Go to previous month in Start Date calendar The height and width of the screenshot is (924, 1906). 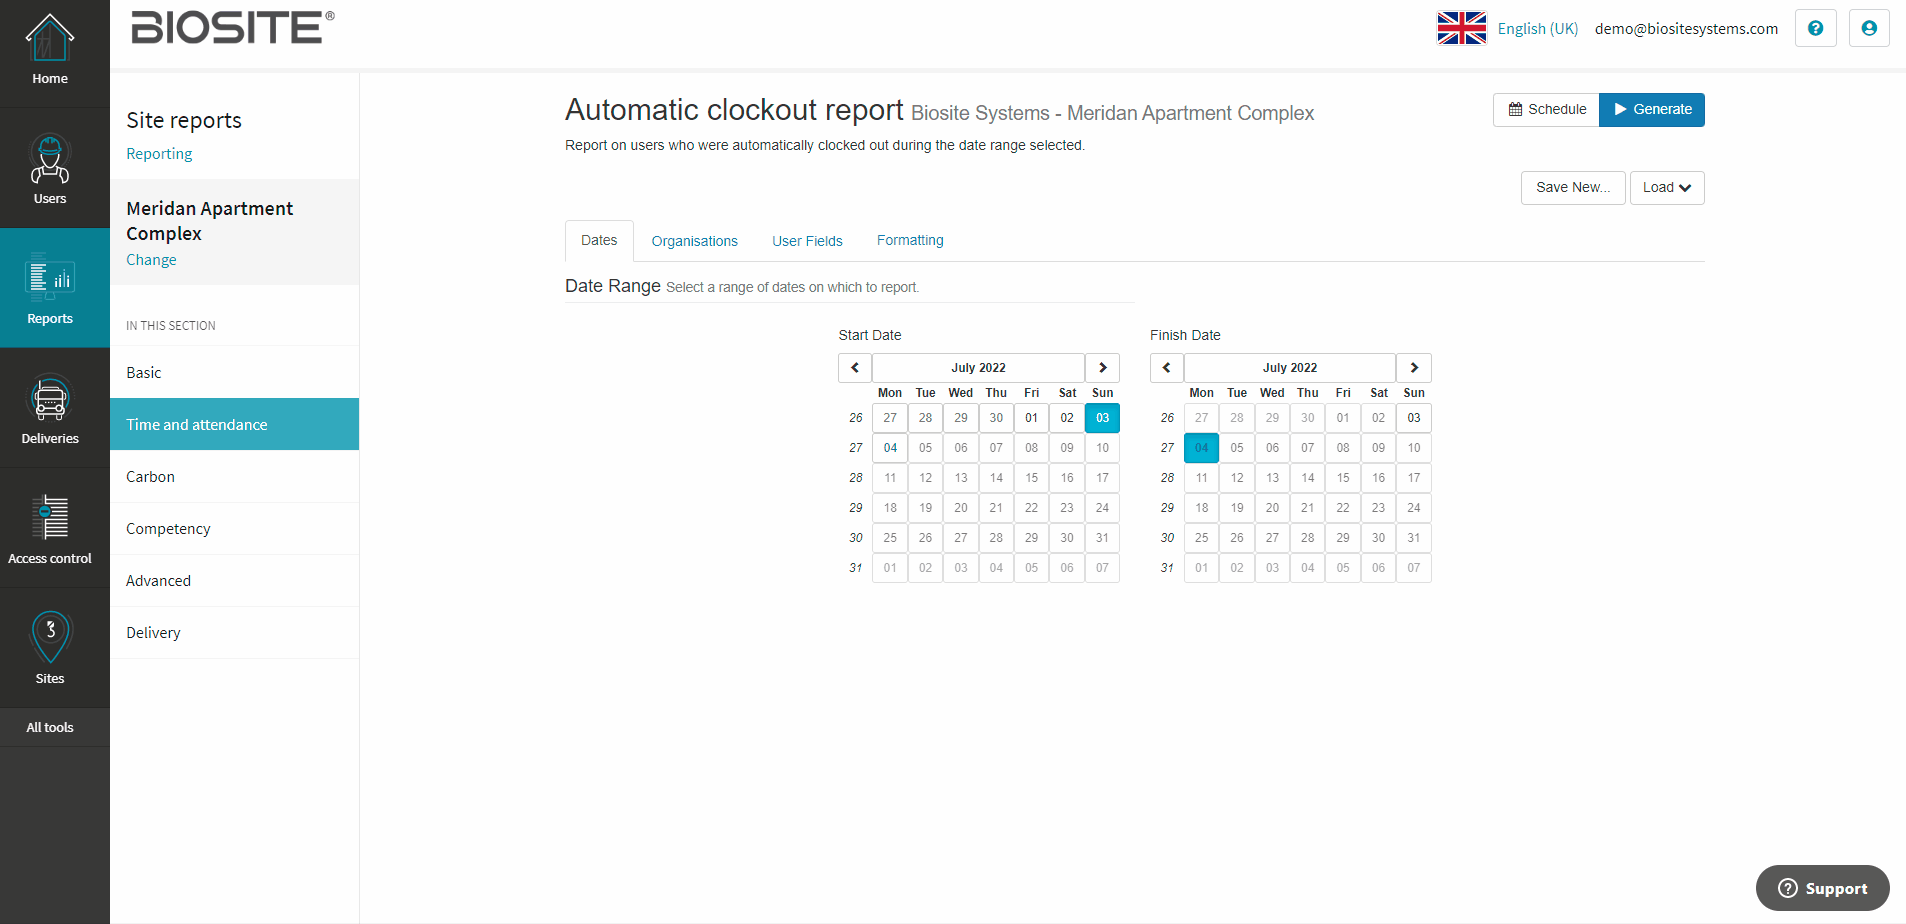tap(855, 368)
